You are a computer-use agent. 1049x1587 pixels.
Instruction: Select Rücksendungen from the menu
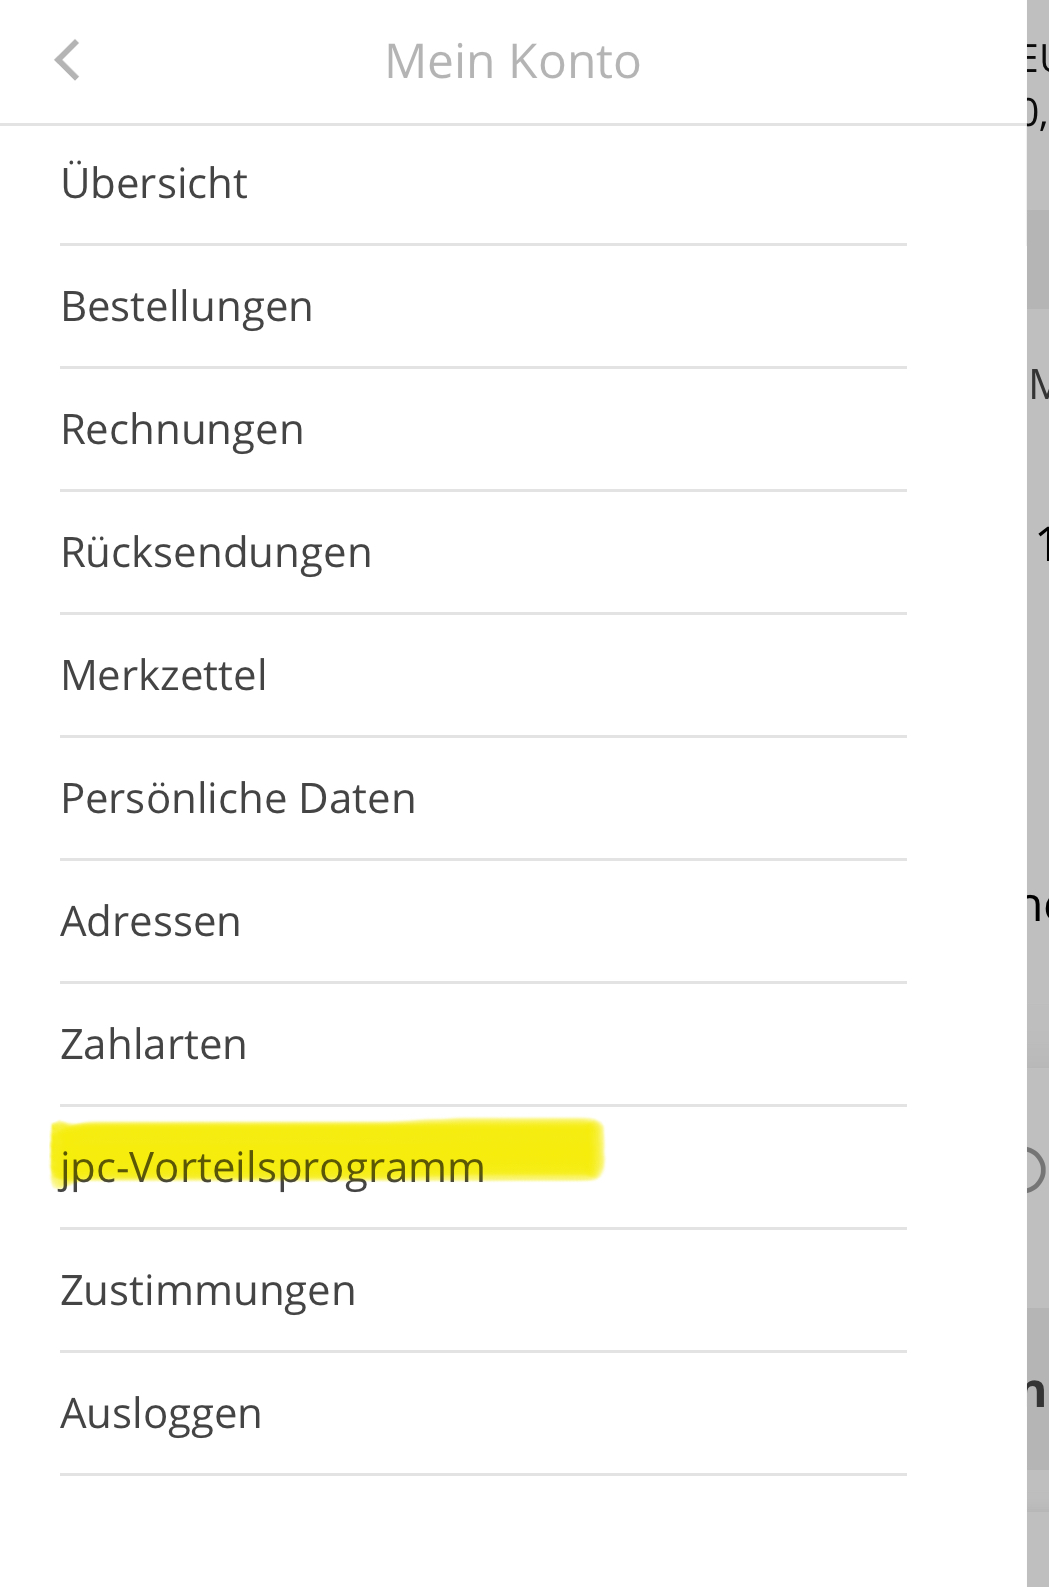(x=216, y=553)
